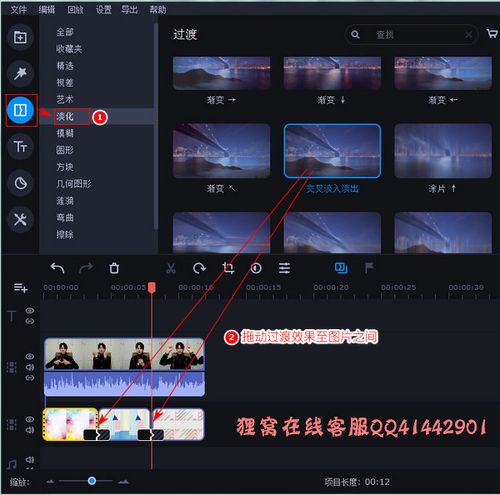Select the transitions sidebar icon
This screenshot has width=500, height=495.
pos(20,110)
